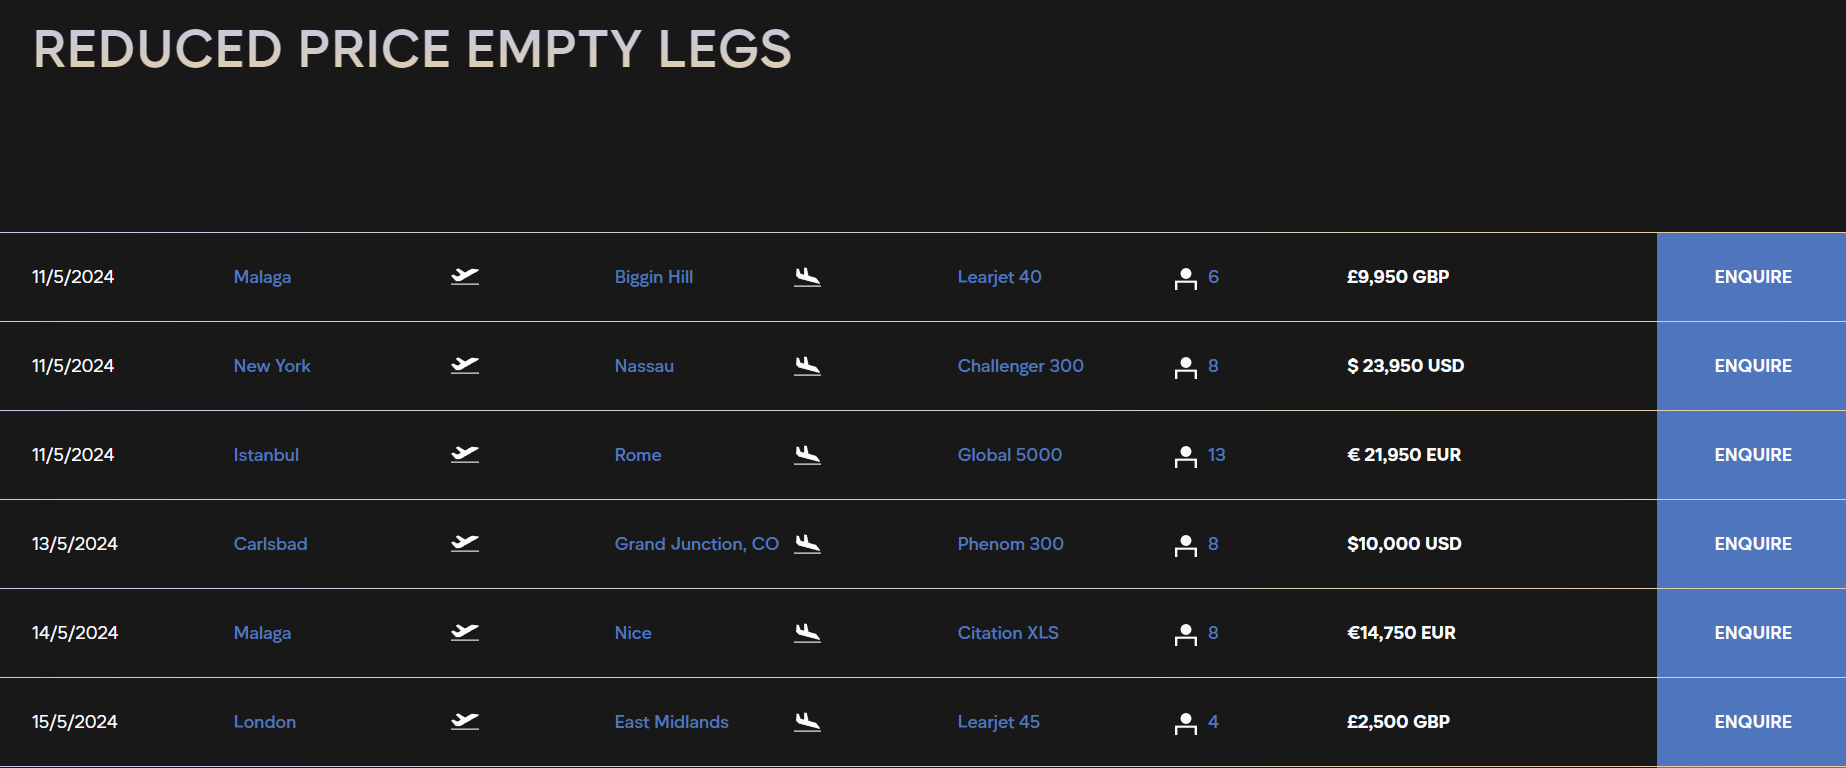
Task: Click the passenger icon in the Citation XLS row
Action: 1185,634
